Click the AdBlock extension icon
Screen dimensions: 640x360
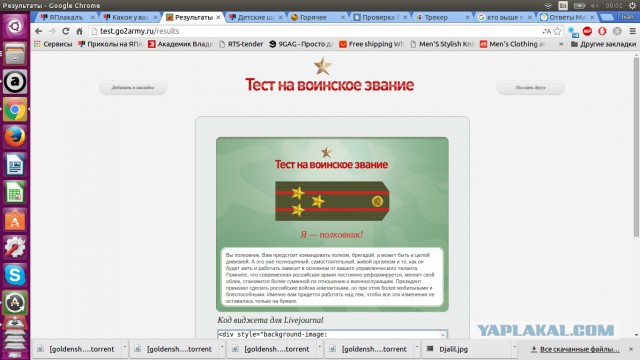pos(587,31)
